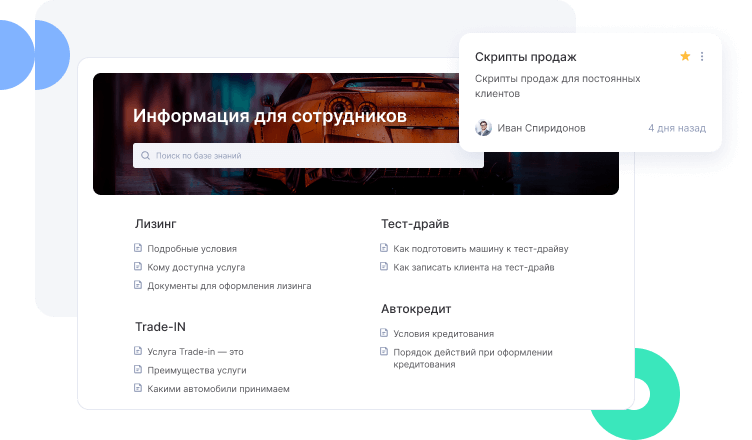Open Как подготовить машину к тест-драйву article
The width and height of the screenshot is (752, 440).
click(481, 249)
